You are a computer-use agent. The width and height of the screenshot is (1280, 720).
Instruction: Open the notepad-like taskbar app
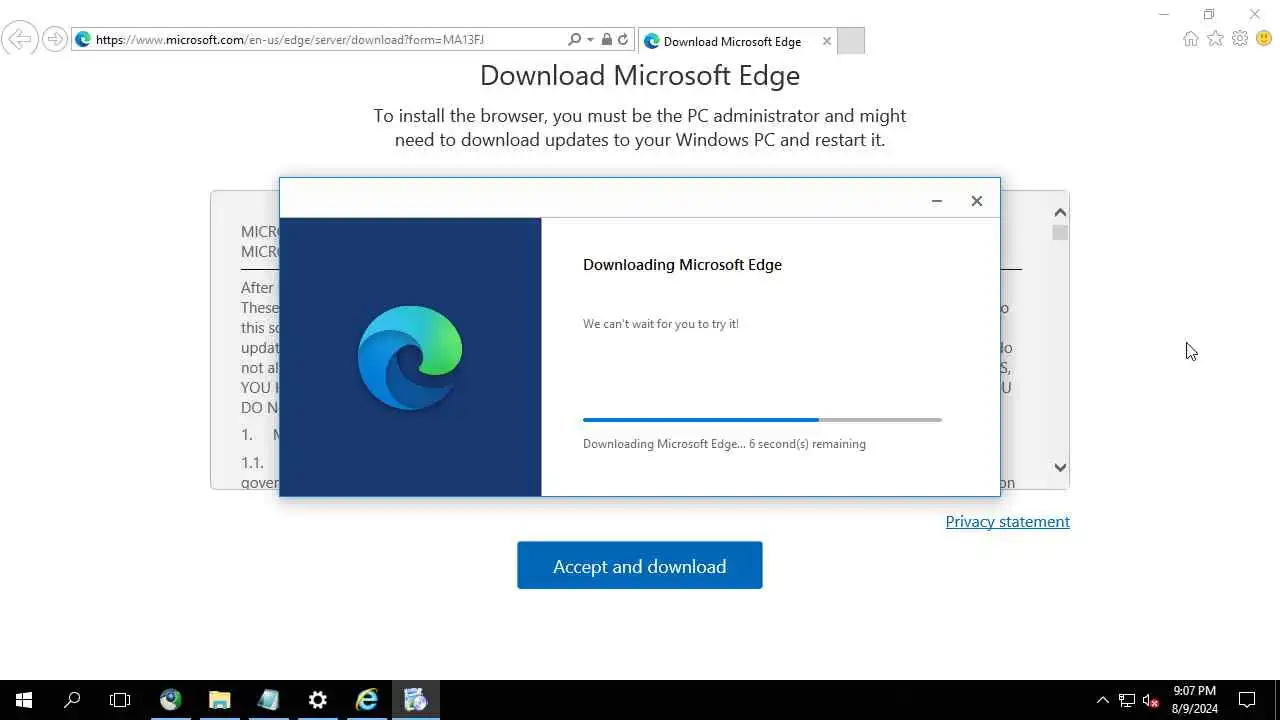coord(268,700)
